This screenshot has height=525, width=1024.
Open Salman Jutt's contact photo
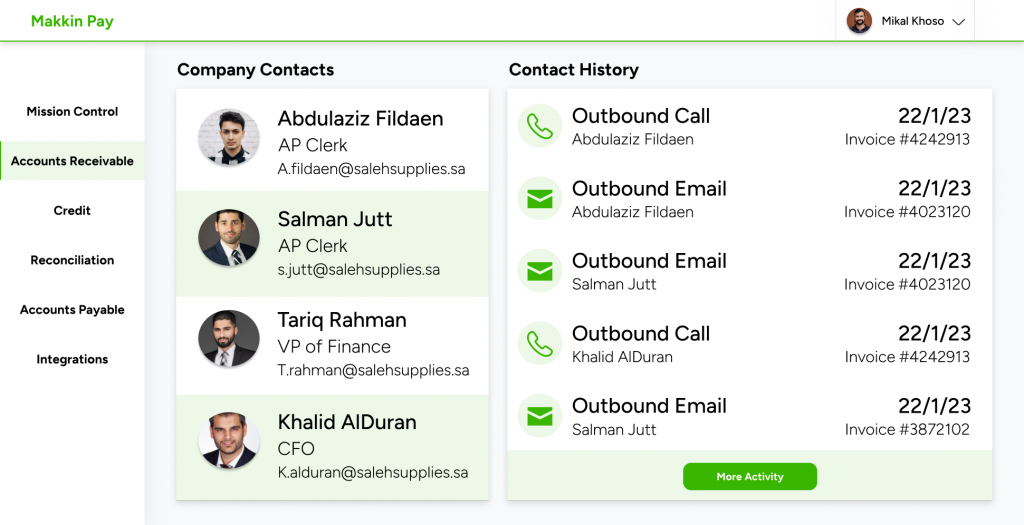[229, 239]
